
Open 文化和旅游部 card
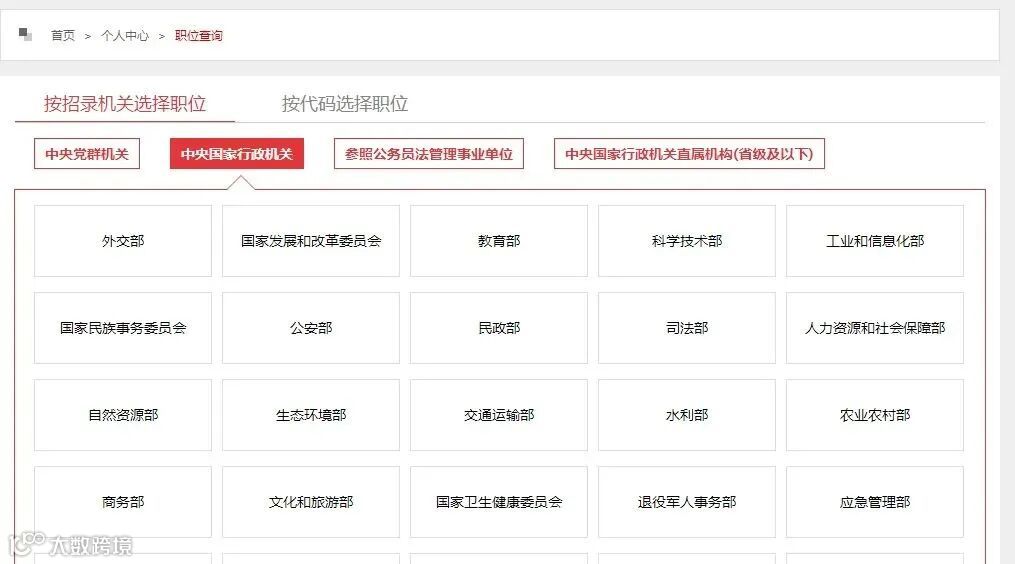pos(311,502)
